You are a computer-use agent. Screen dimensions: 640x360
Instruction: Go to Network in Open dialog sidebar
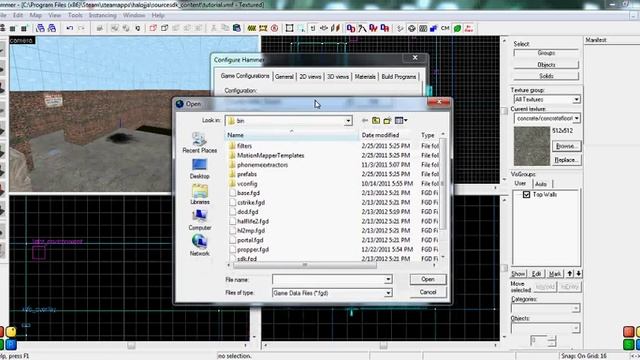[x=200, y=245]
